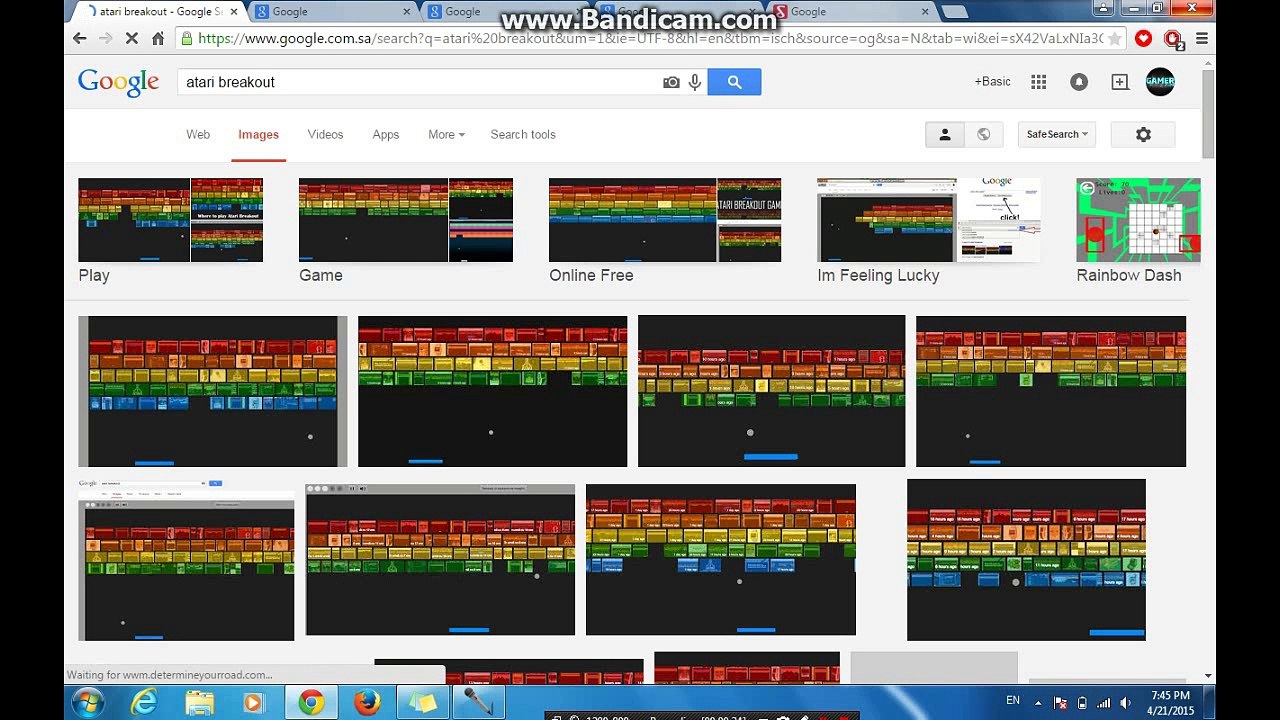Viewport: 1280px width, 720px height.
Task: Expand the More search menu
Action: [x=446, y=134]
